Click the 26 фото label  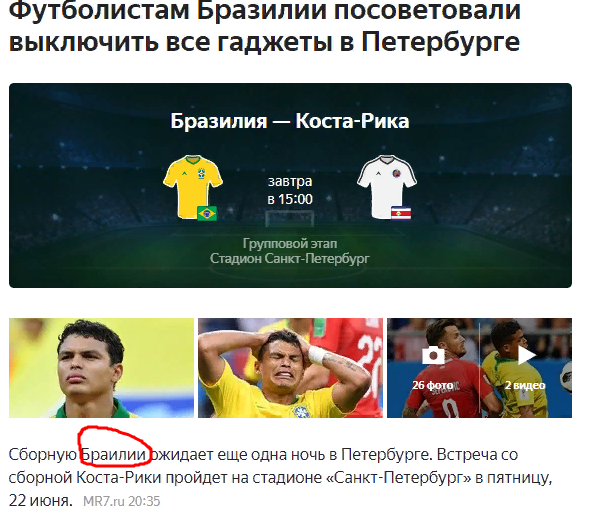pyautogui.click(x=433, y=385)
